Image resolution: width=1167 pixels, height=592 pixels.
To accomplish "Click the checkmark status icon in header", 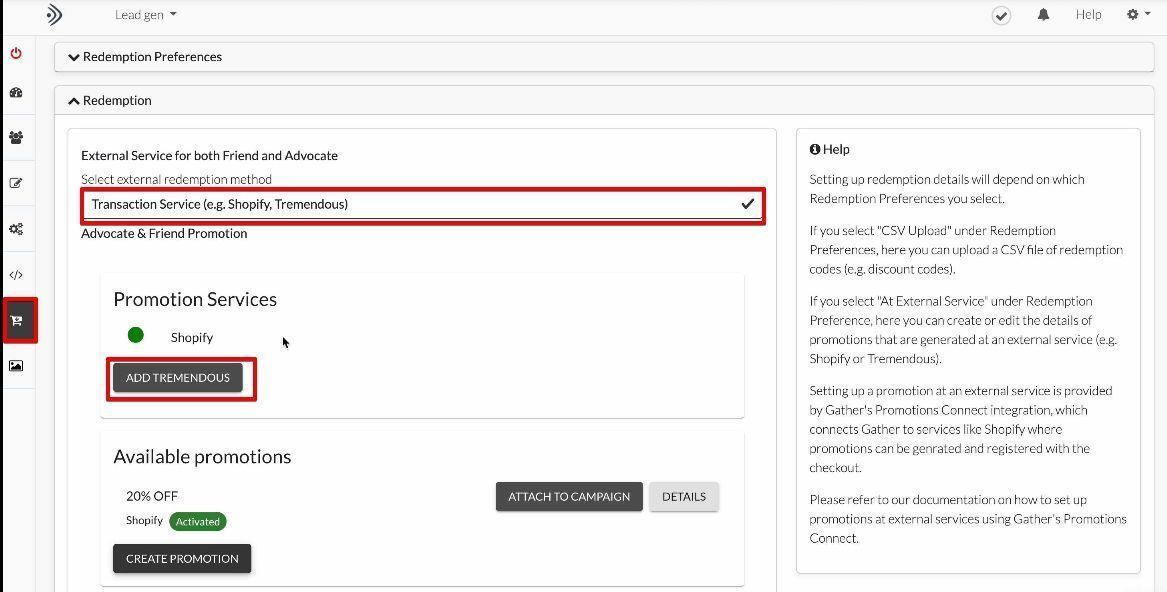I will (1001, 15).
